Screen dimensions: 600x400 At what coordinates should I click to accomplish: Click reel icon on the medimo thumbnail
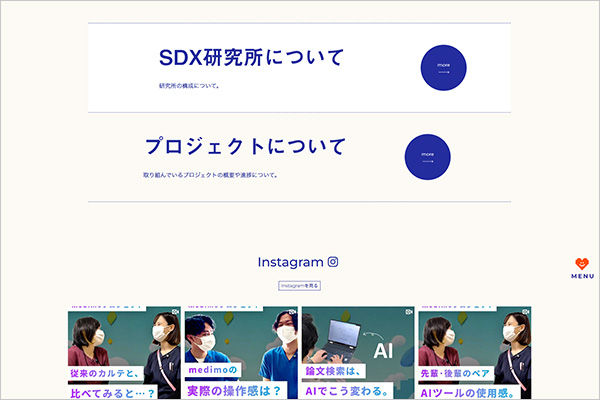[292, 312]
